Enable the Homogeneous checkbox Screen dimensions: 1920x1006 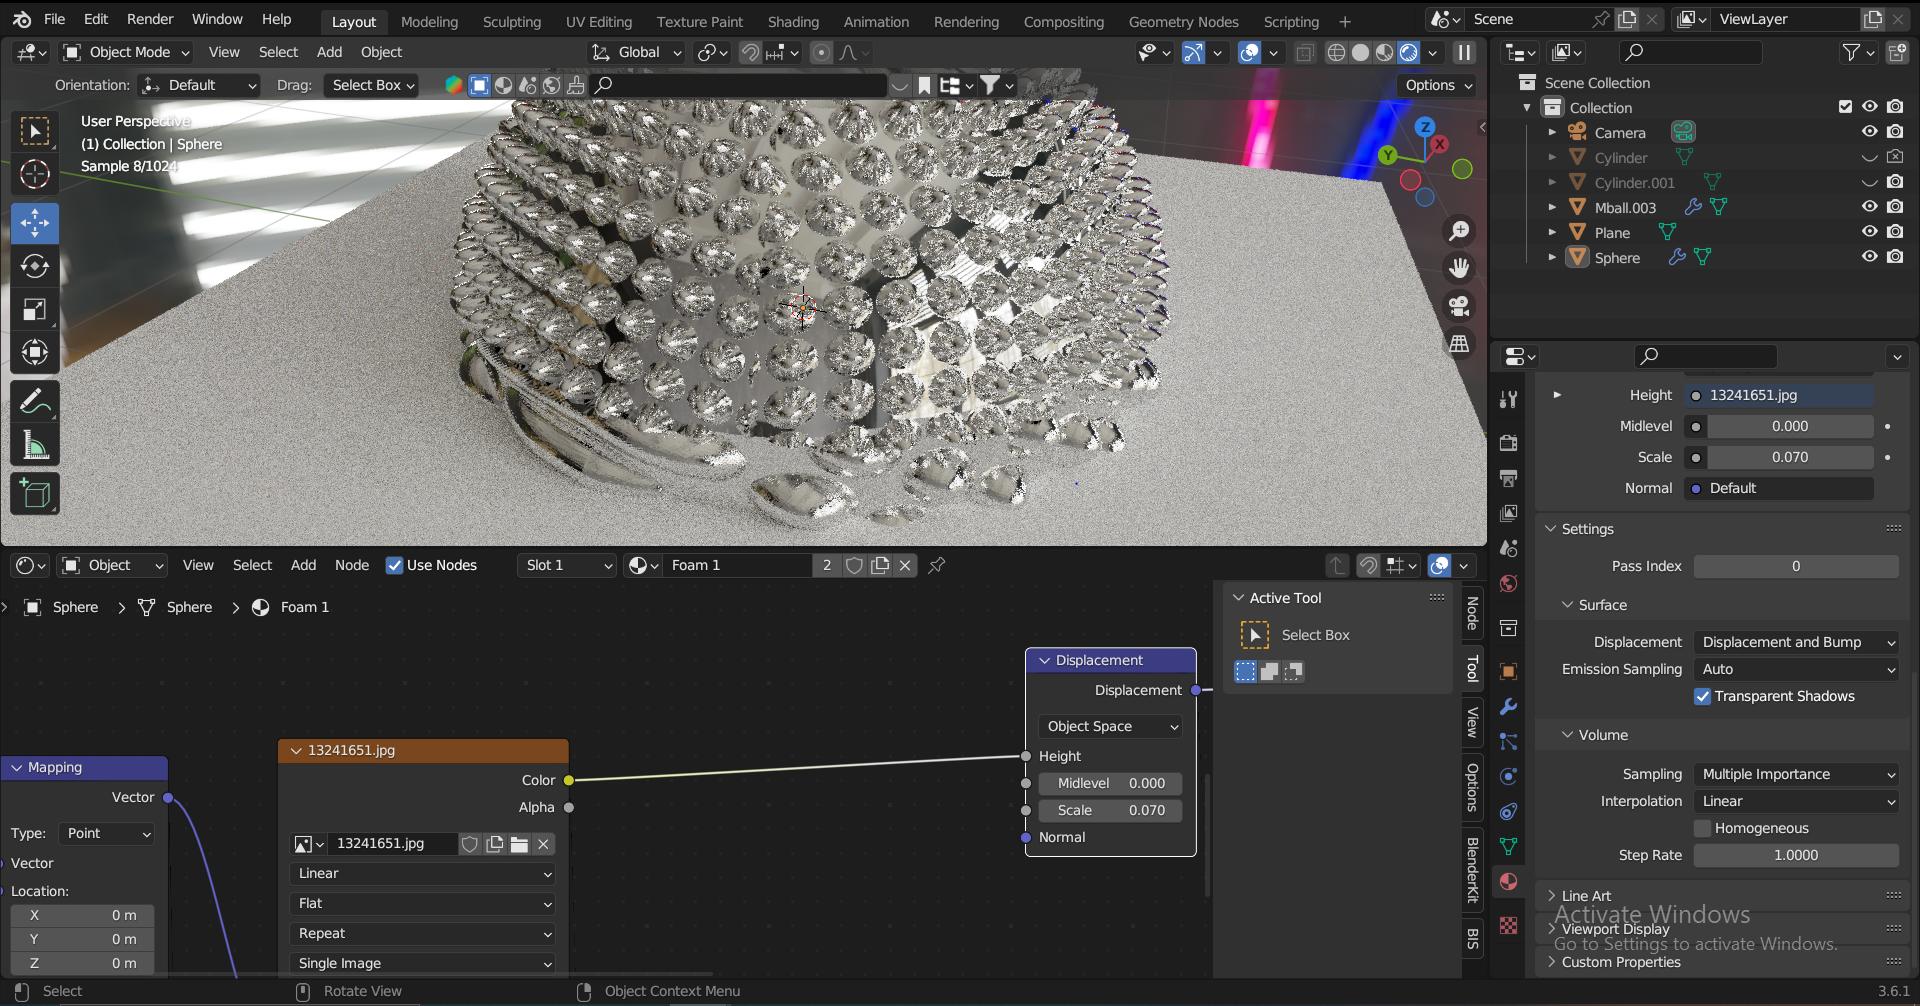click(1703, 828)
